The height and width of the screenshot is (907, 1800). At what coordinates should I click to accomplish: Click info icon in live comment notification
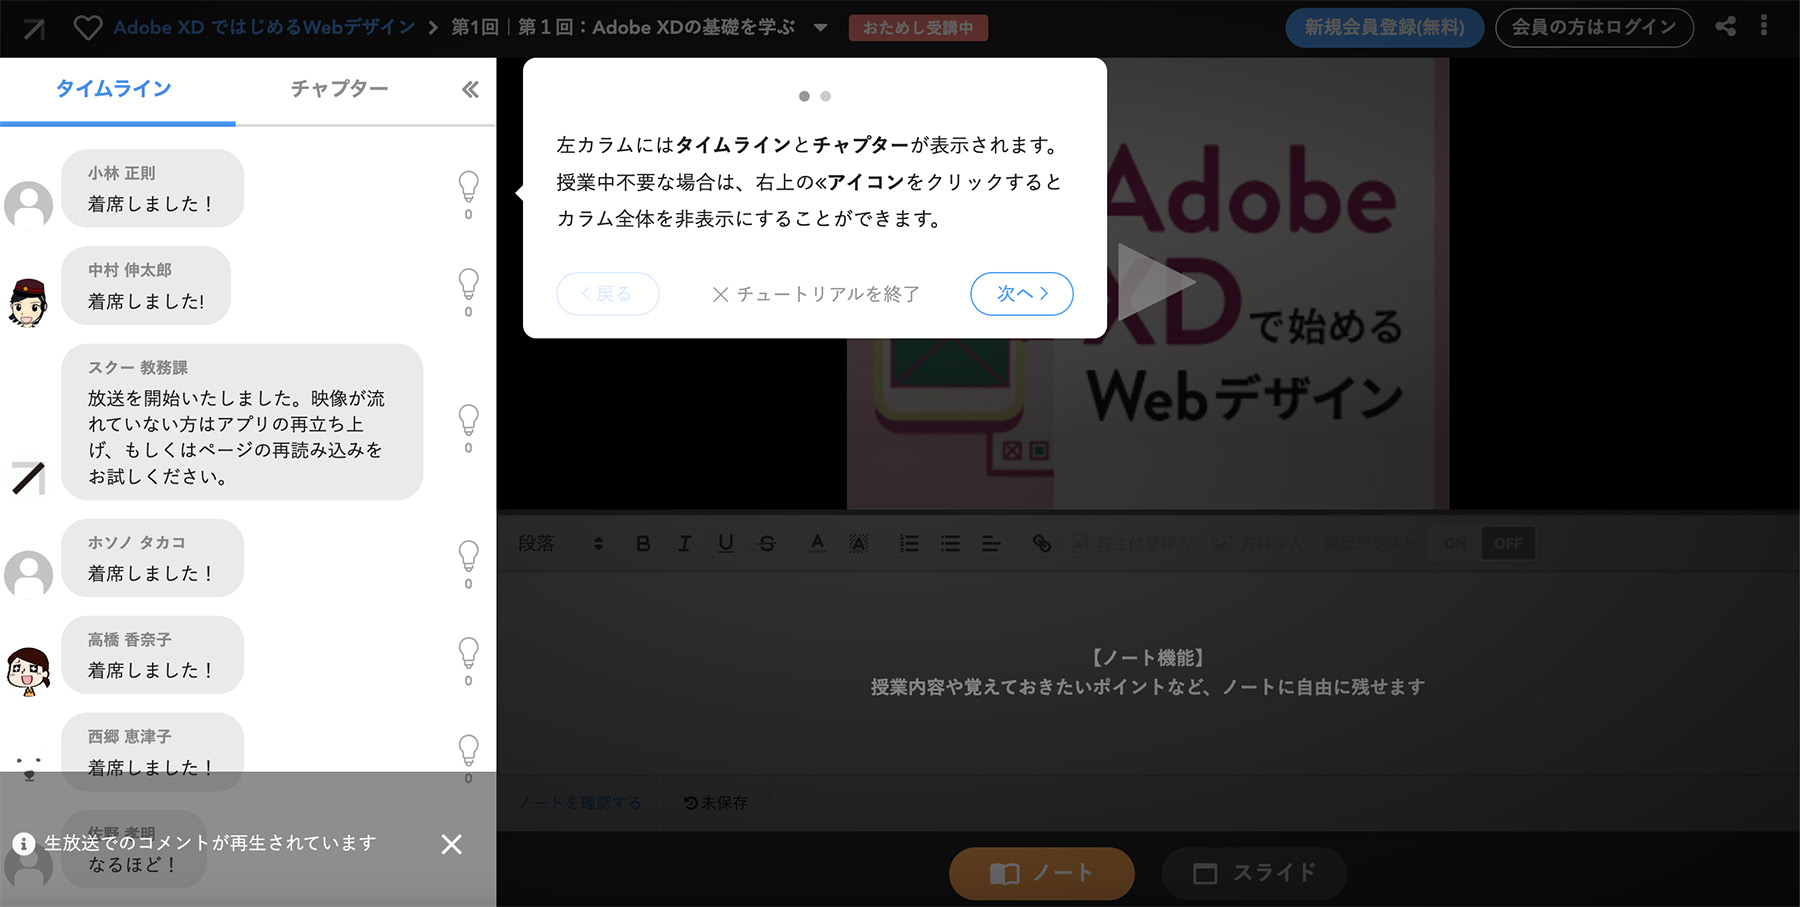[x=23, y=844]
